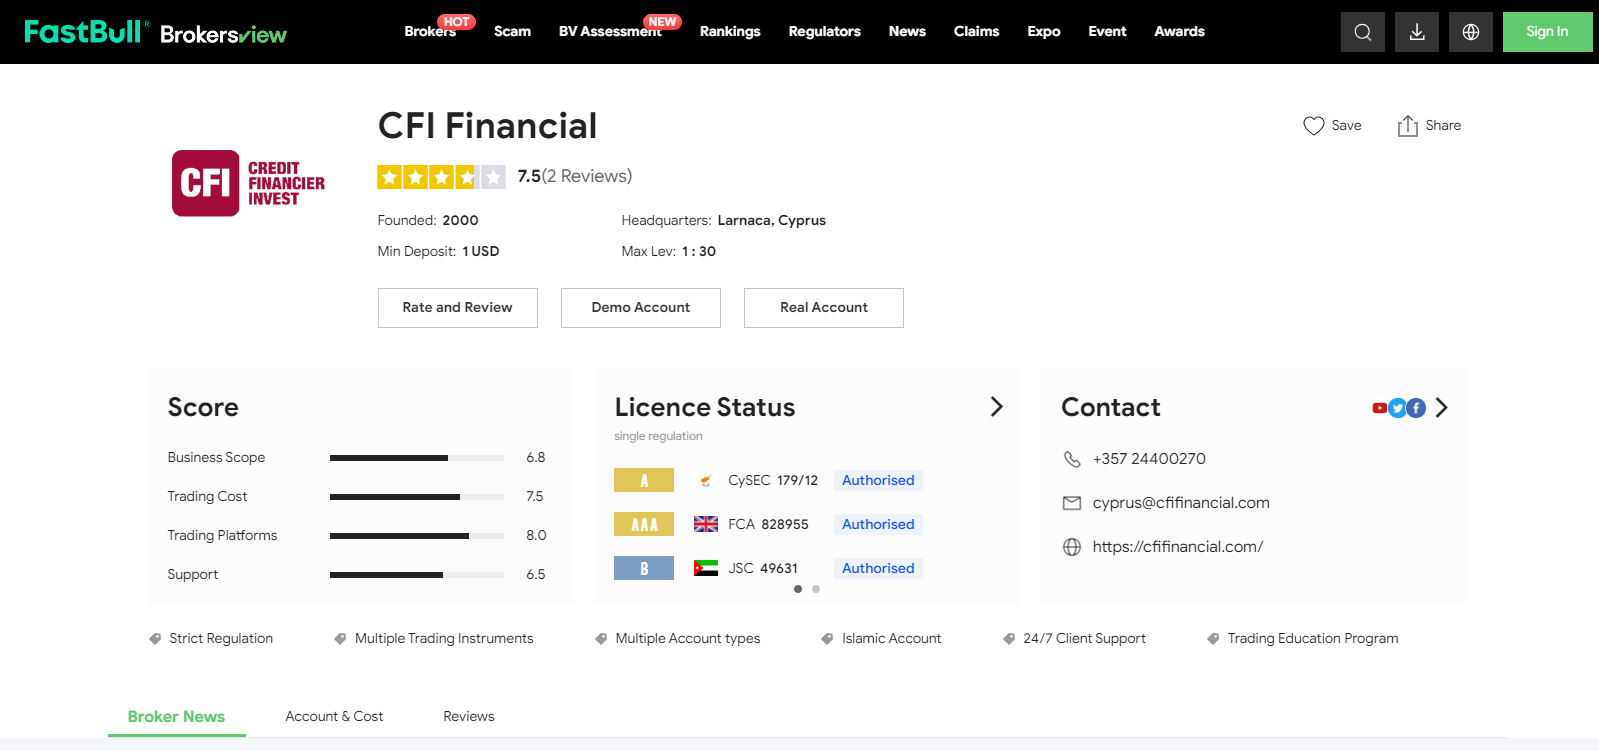Open the YouTube social icon
Viewport: 1599px width, 751px height.
pyautogui.click(x=1380, y=408)
